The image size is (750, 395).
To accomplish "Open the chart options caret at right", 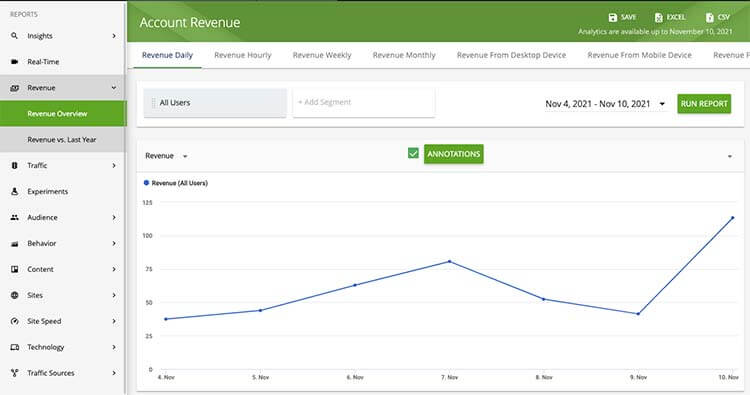I will [729, 156].
